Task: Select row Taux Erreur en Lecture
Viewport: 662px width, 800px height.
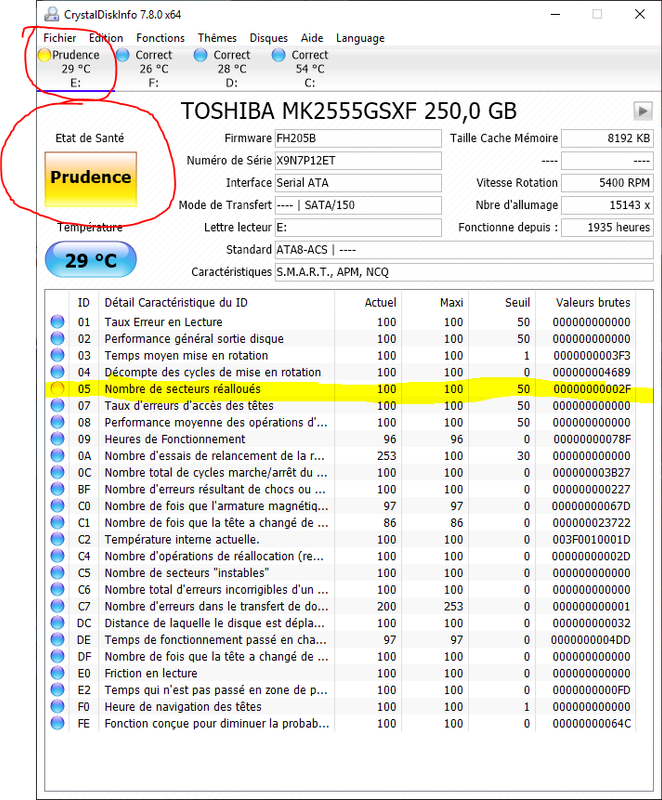Action: (x=341, y=322)
